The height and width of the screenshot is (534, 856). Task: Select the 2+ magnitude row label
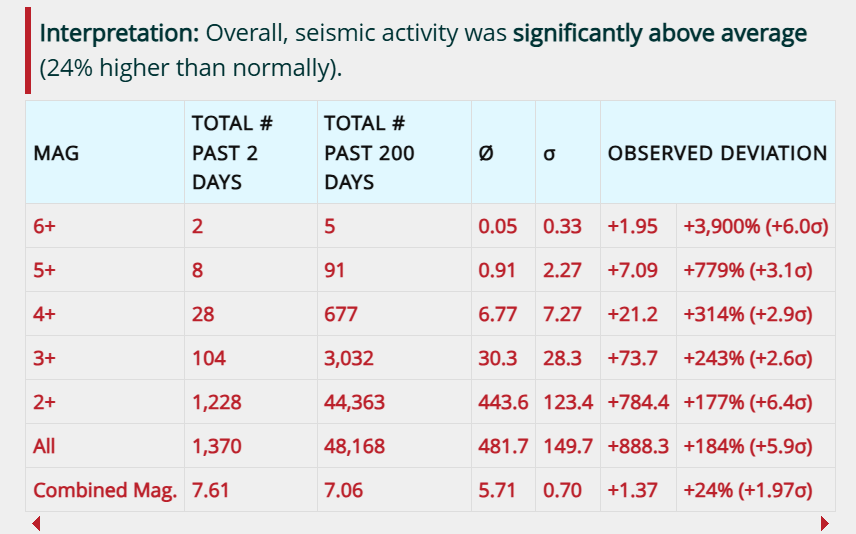(45, 402)
